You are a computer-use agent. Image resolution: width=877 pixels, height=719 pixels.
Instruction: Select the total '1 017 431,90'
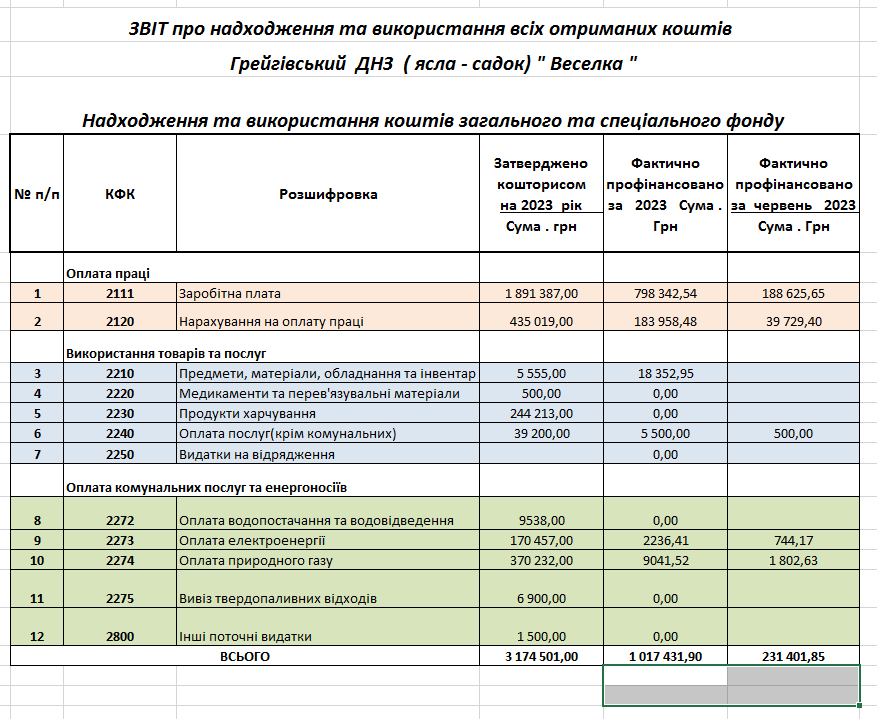coord(666,656)
